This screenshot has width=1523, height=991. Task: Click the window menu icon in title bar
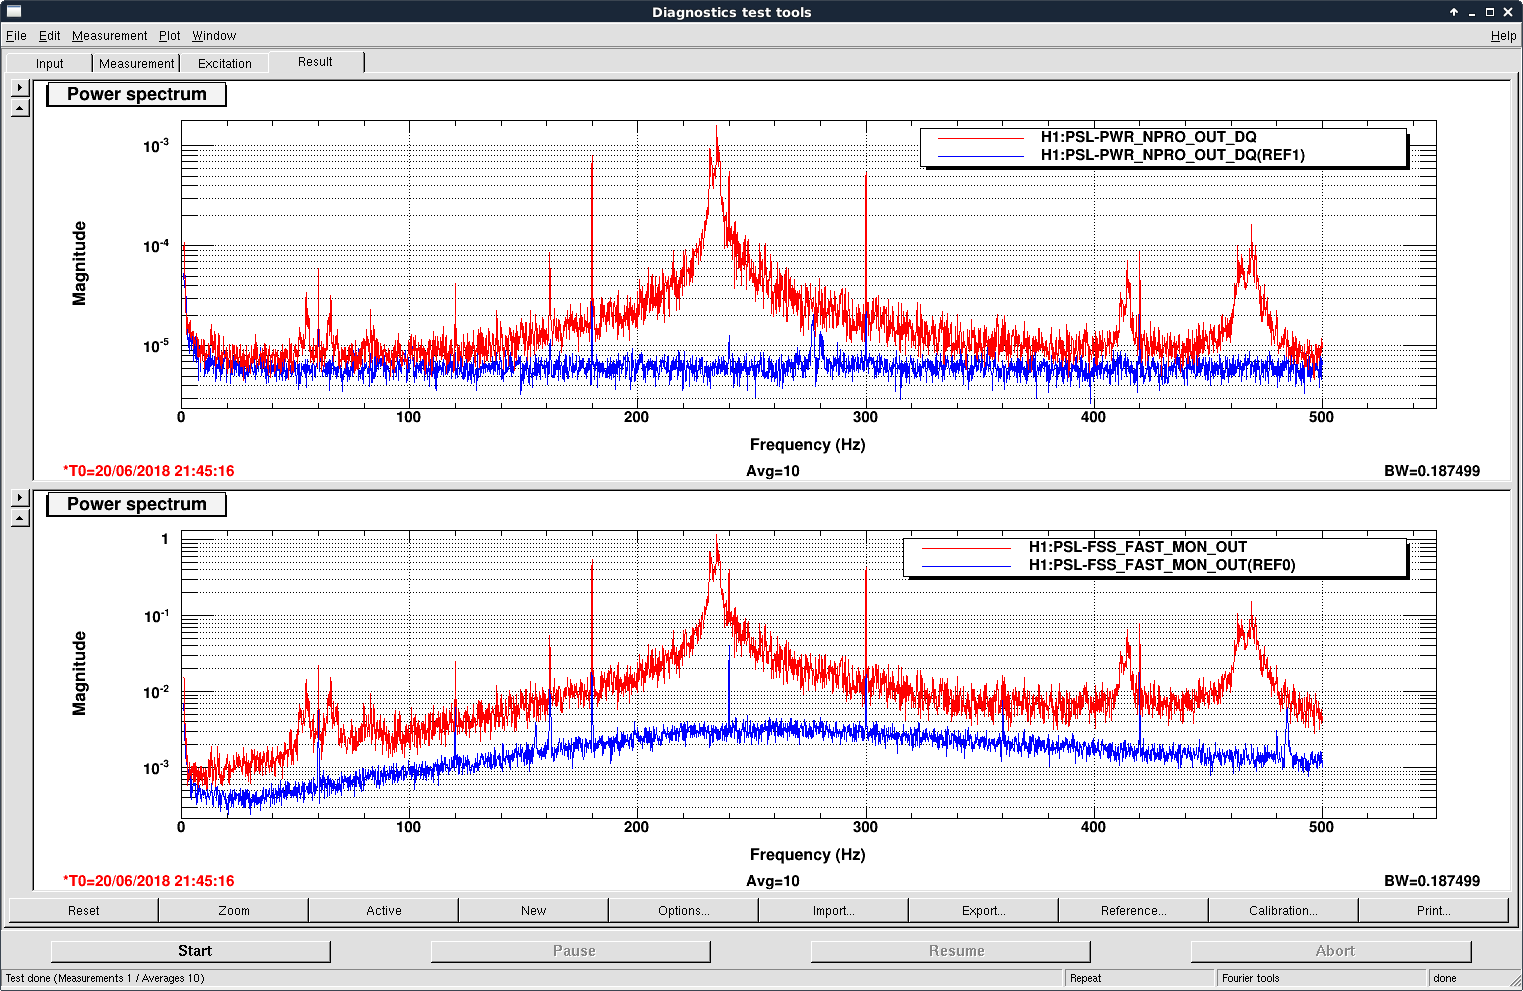click(14, 12)
